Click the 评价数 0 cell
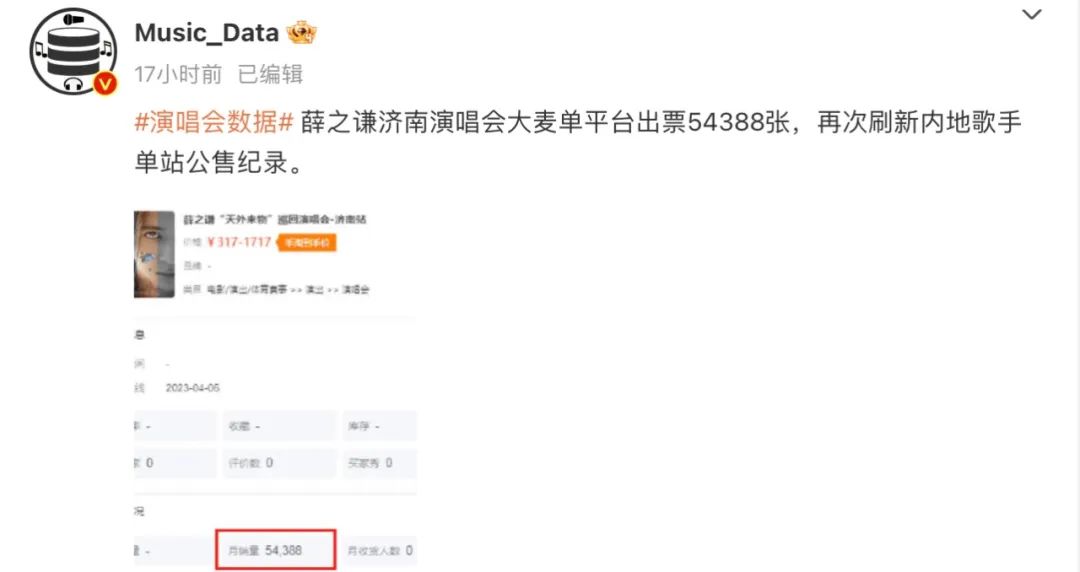 [278, 463]
